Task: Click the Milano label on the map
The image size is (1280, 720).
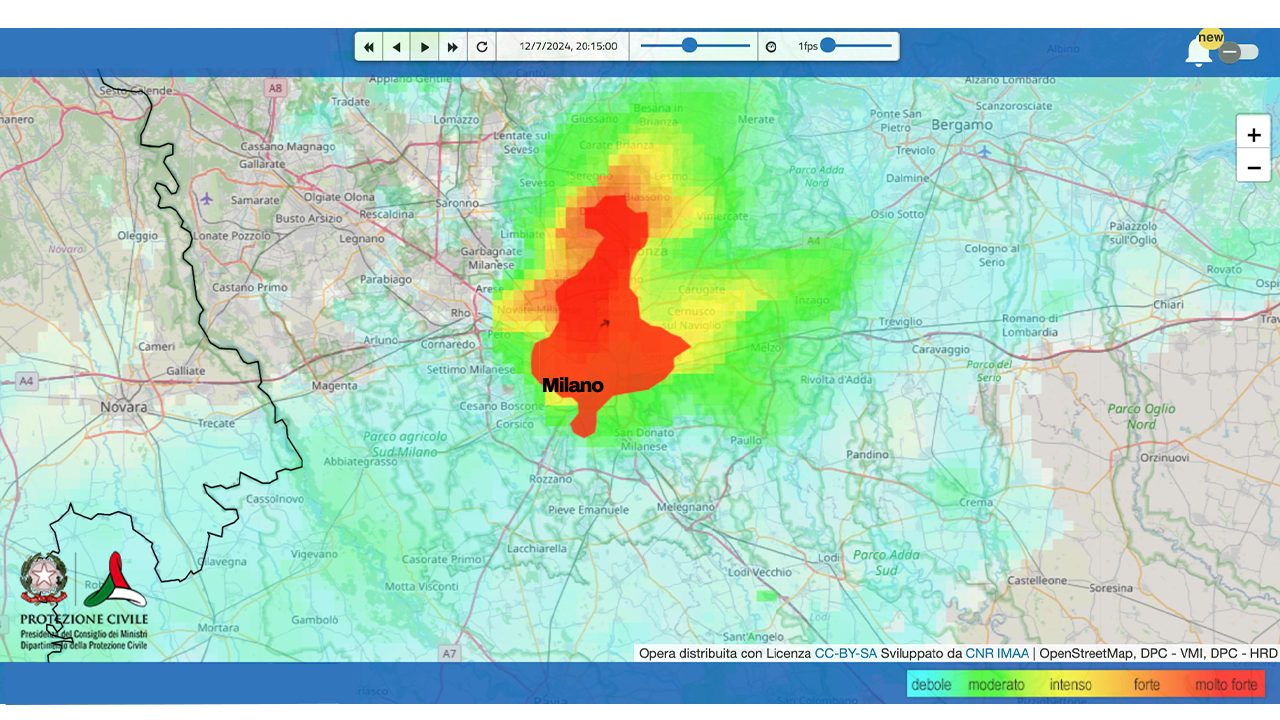Action: (572, 384)
